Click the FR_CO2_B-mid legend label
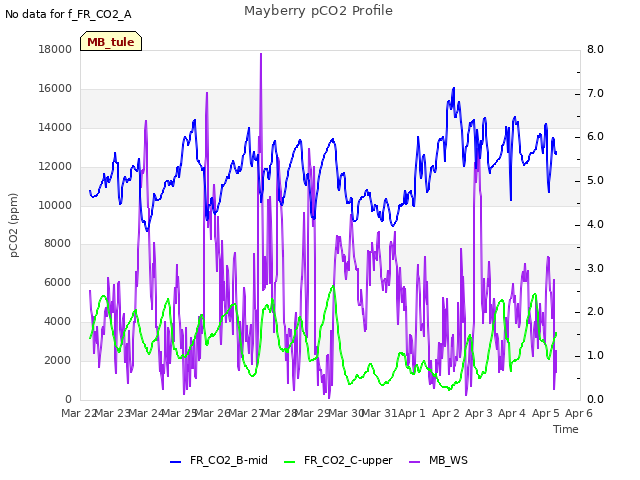Viewport: 640px width, 480px height. click(229, 460)
